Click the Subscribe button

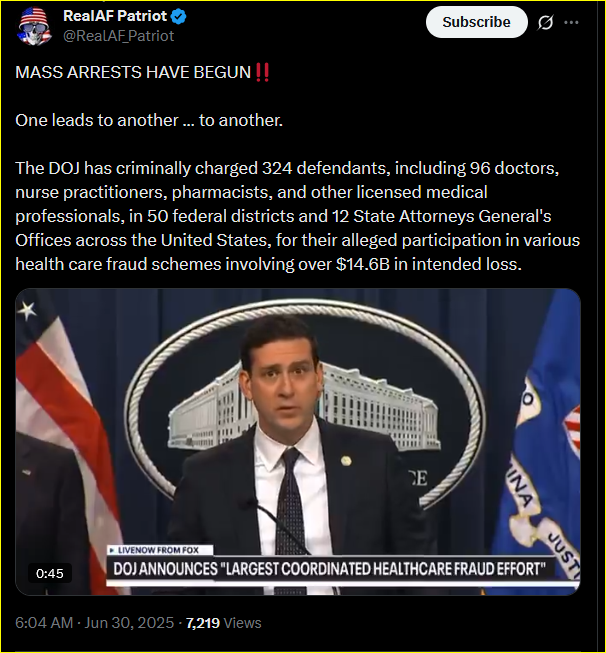click(476, 22)
